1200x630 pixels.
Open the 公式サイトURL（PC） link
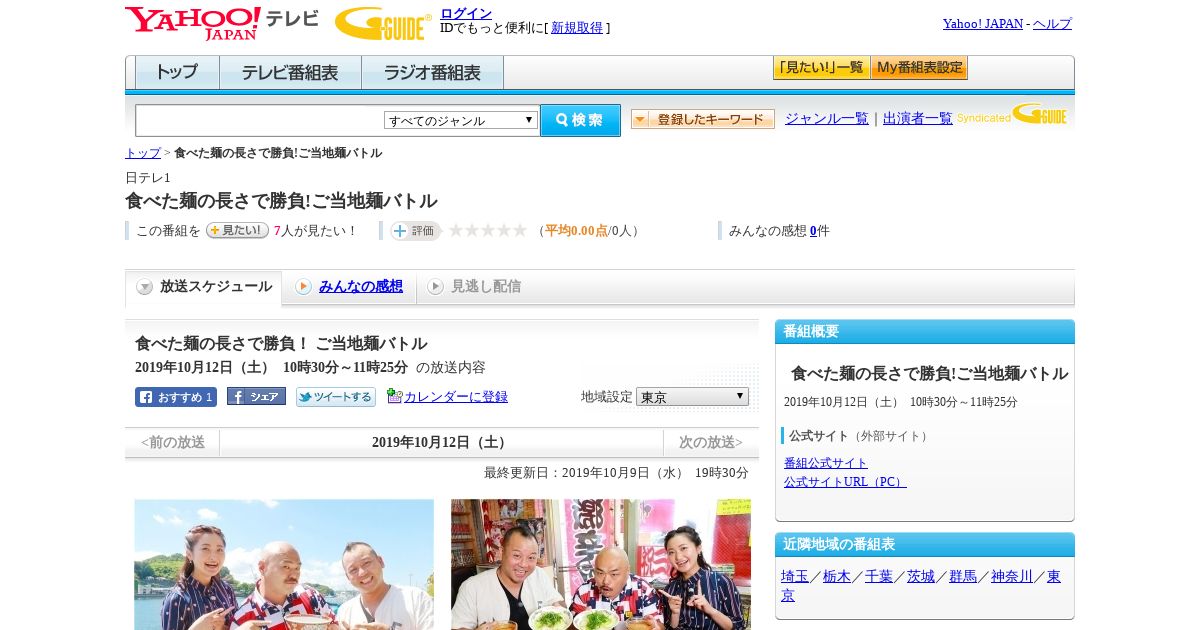point(845,482)
